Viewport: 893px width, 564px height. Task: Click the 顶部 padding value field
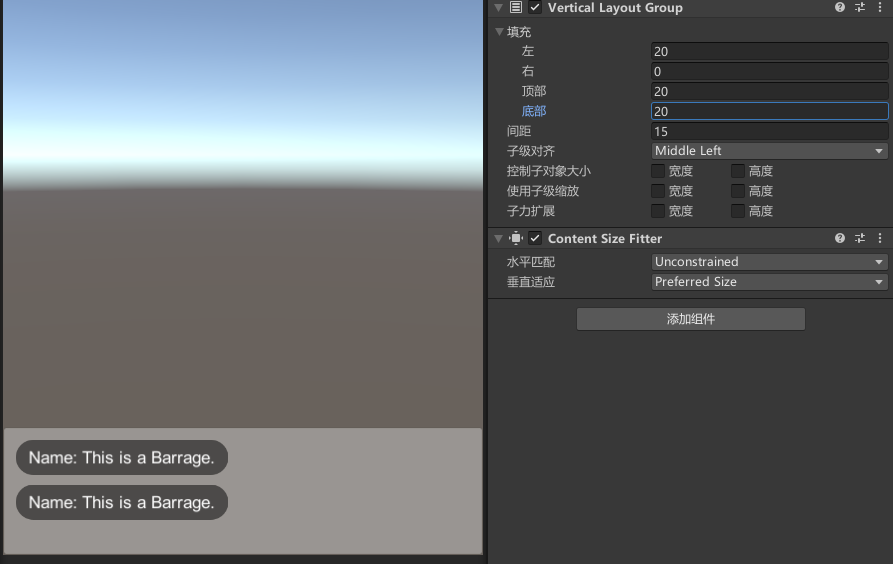tap(769, 91)
